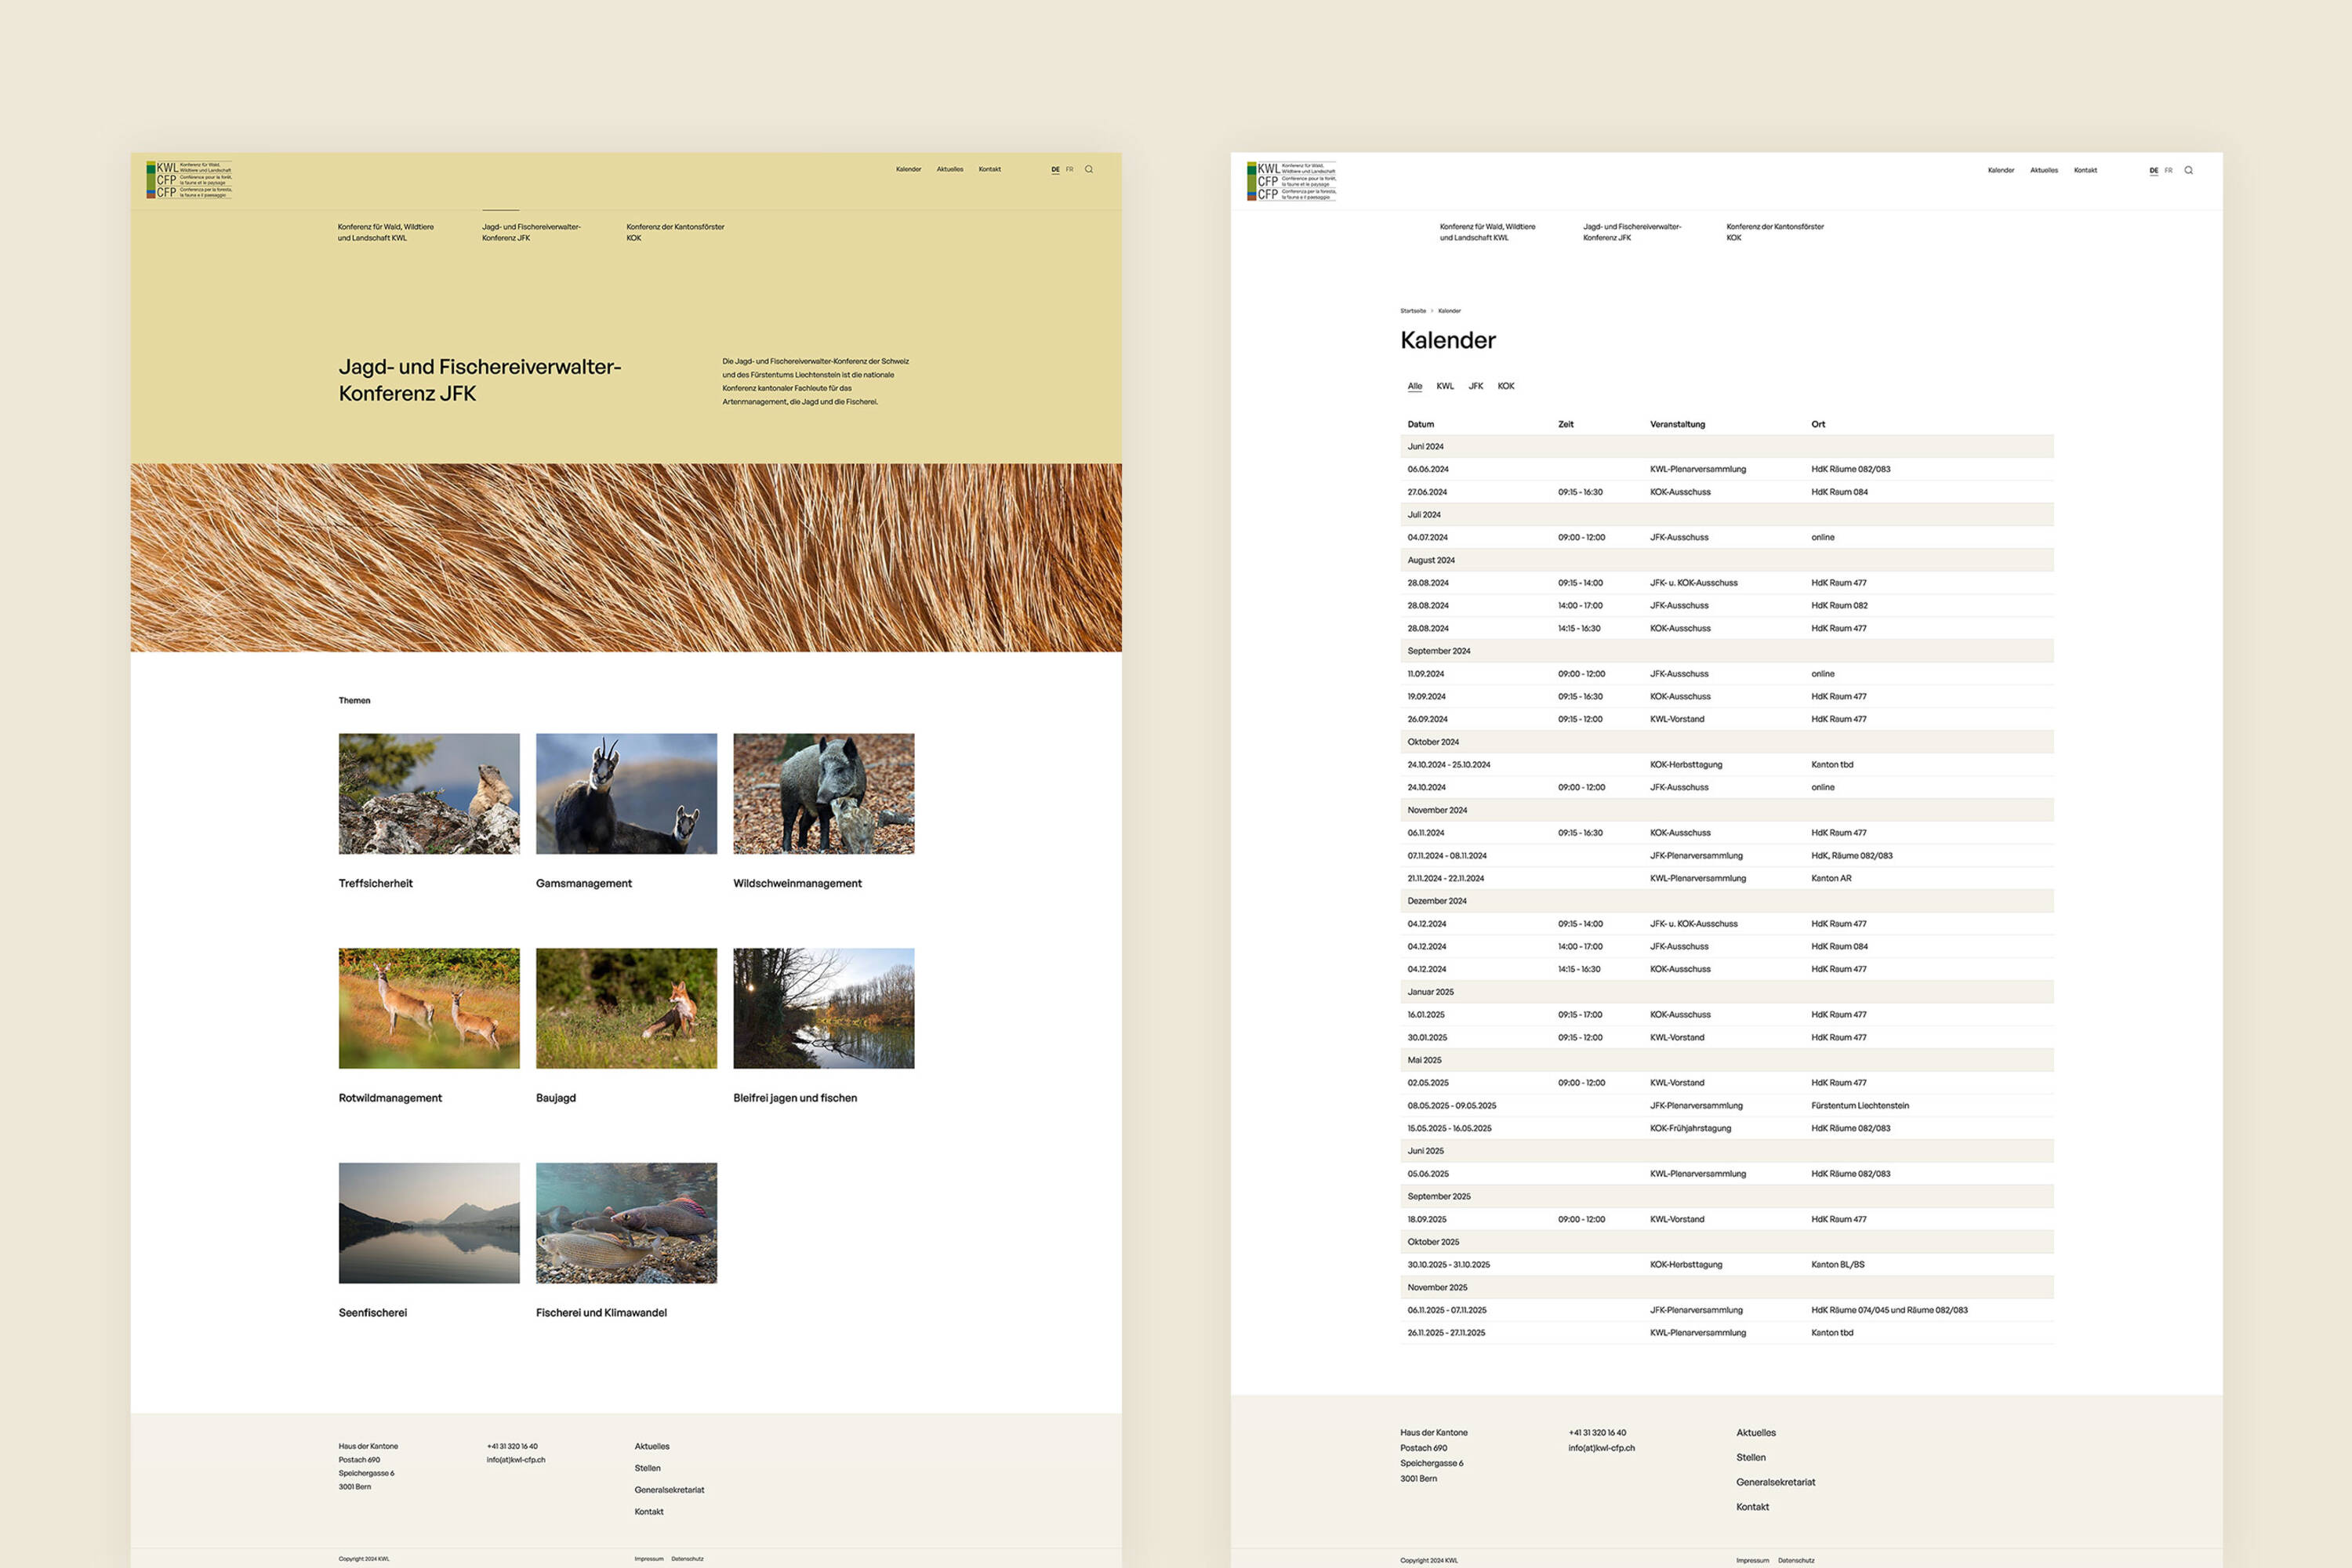Viewport: 2352px width, 1568px height.
Task: Click the email address in left page footer
Action: pyautogui.click(x=516, y=1460)
